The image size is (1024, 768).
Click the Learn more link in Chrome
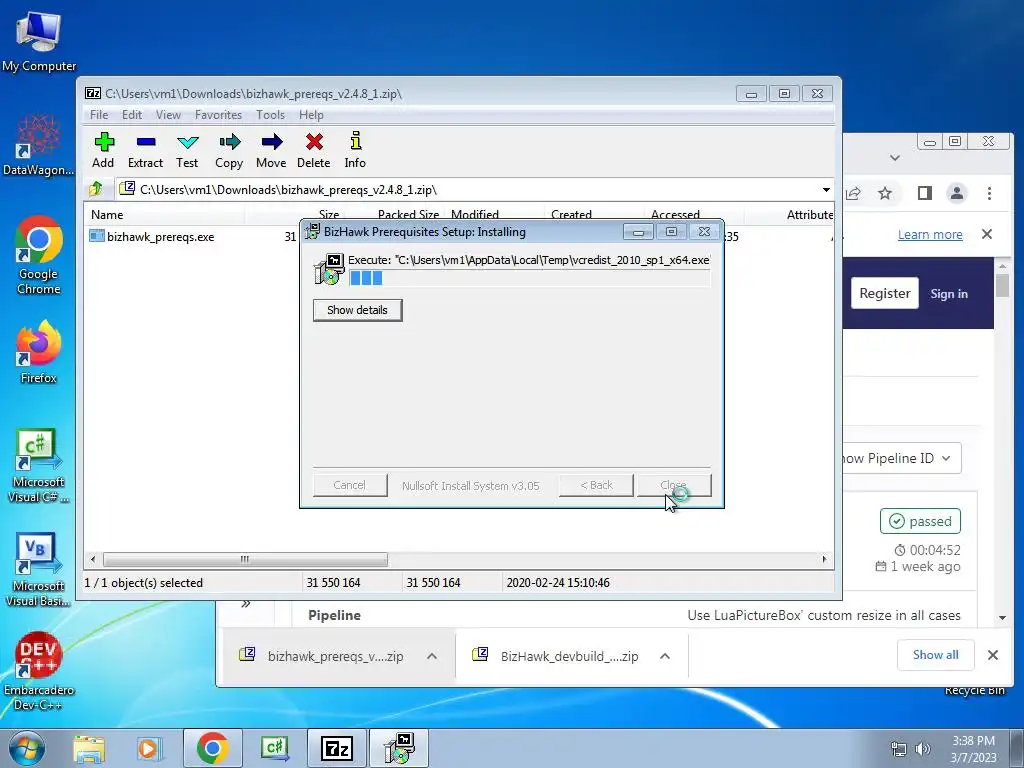[930, 234]
